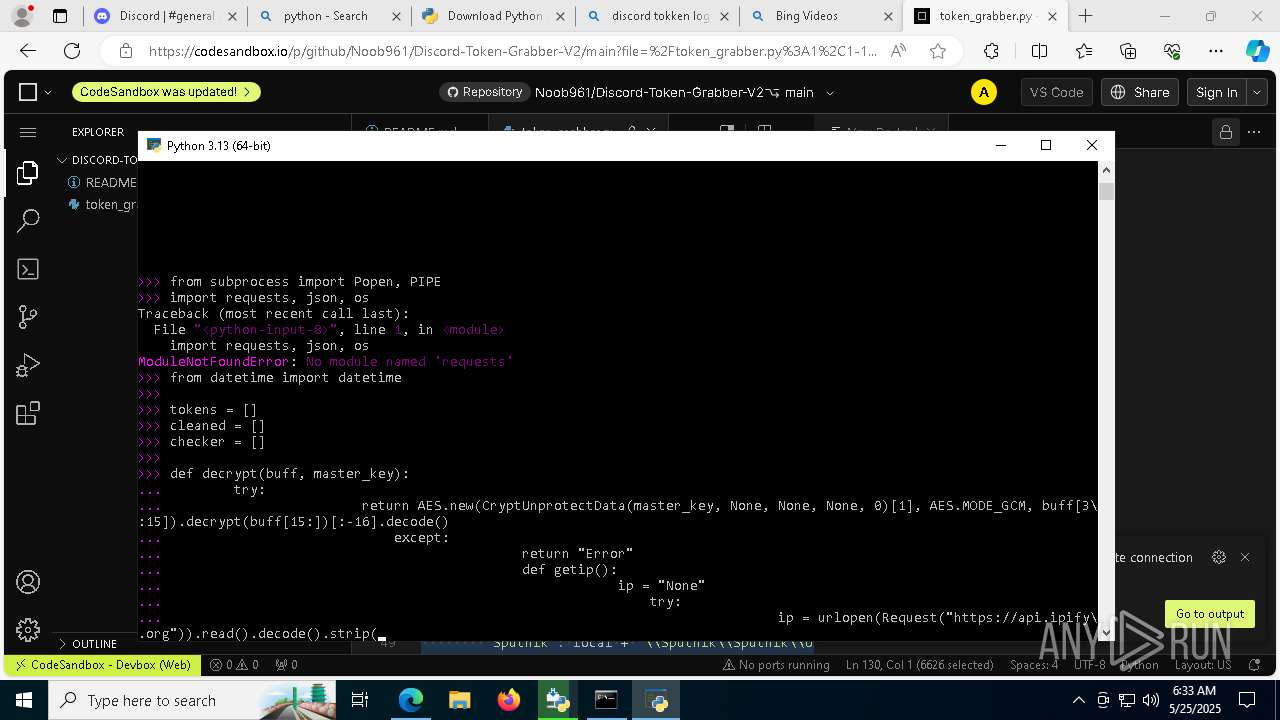The image size is (1280, 720).
Task: Open Firefox from taskbar
Action: 509,700
